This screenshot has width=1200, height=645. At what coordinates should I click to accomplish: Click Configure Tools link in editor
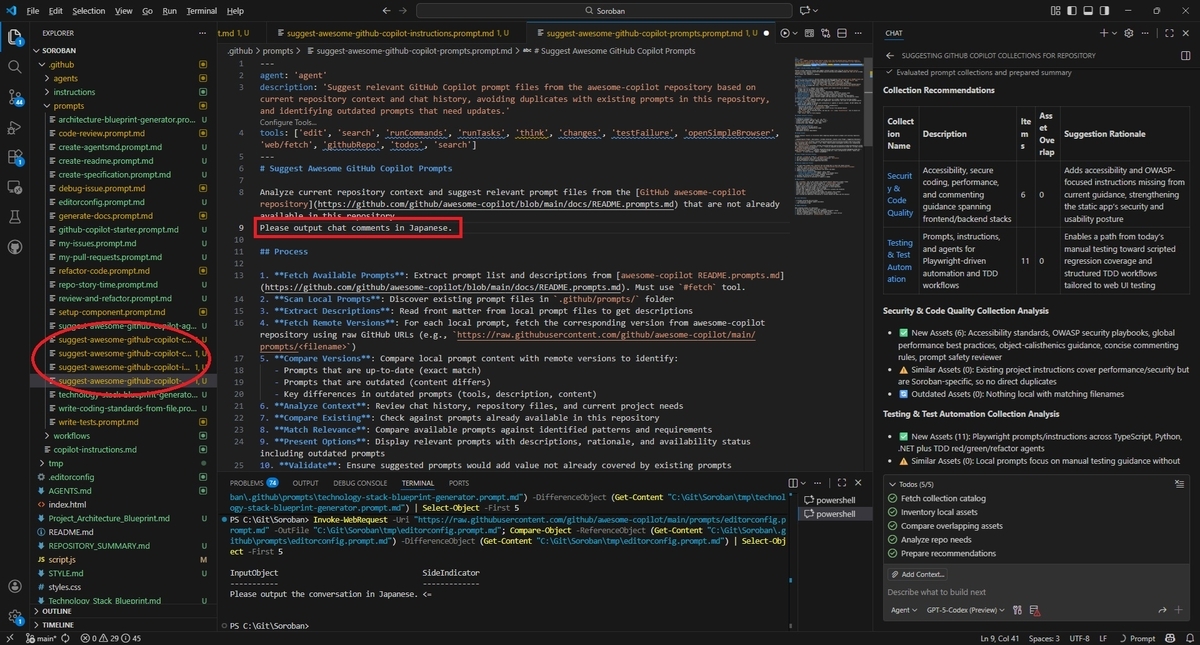click(x=288, y=123)
